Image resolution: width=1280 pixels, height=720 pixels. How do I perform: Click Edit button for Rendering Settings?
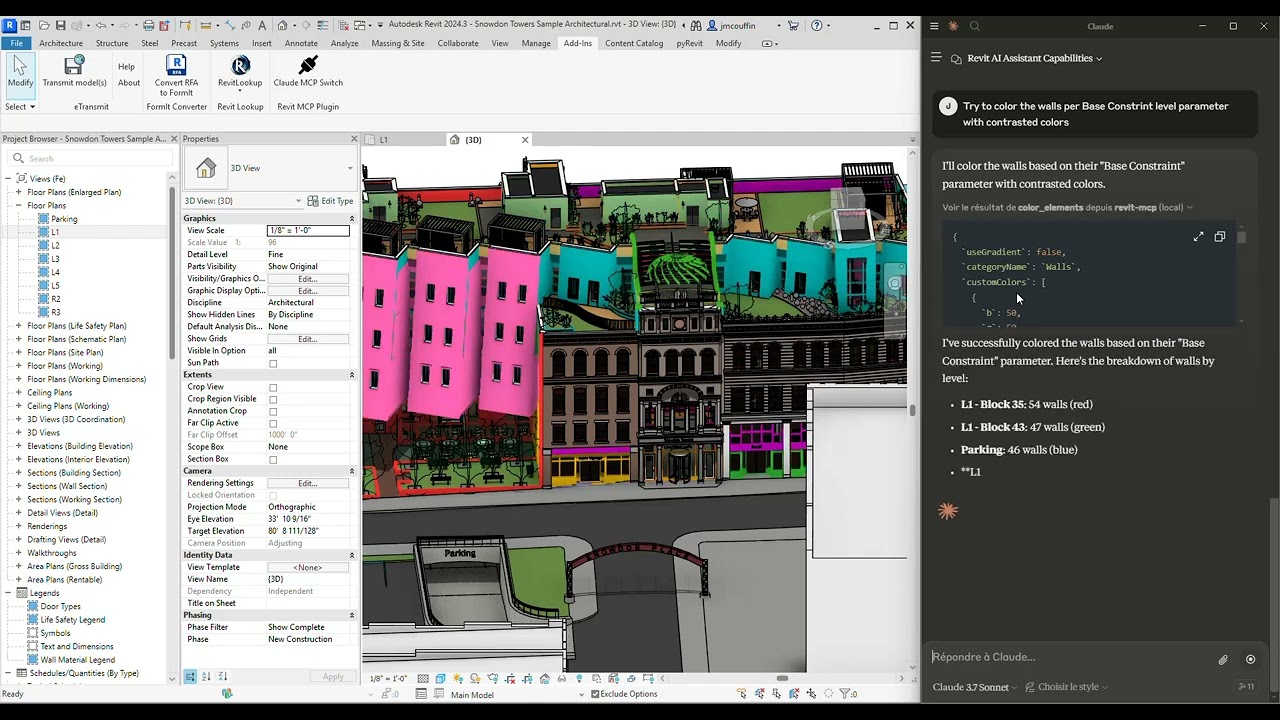click(x=307, y=483)
